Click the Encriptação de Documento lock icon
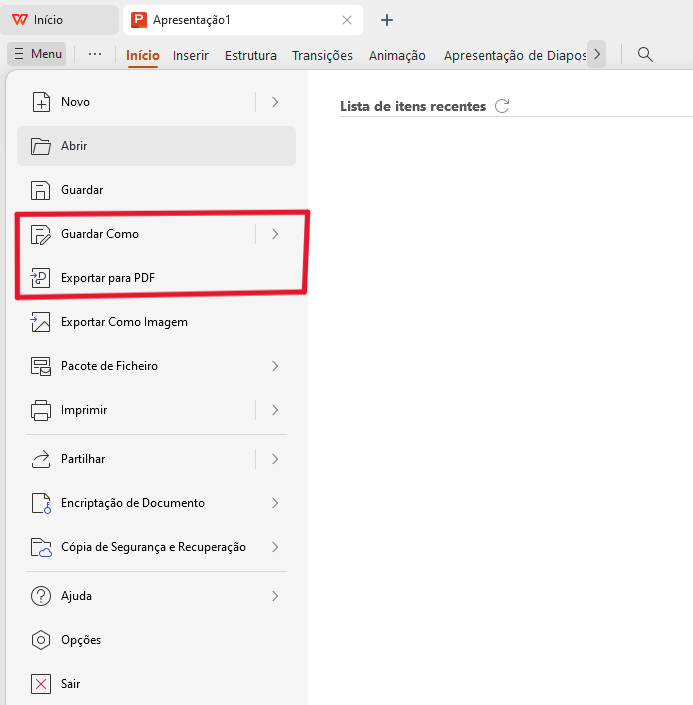The height and width of the screenshot is (705, 693). [x=41, y=503]
